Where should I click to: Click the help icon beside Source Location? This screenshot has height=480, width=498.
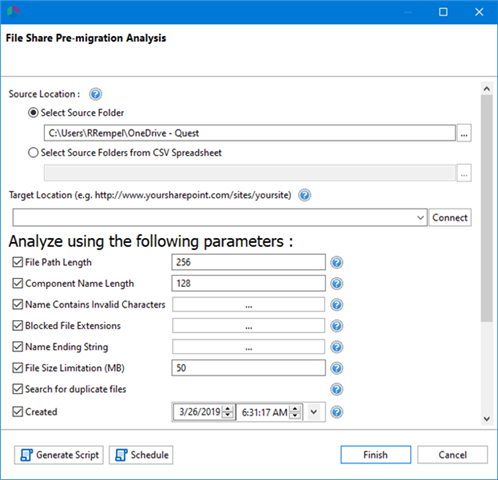pyautogui.click(x=95, y=94)
